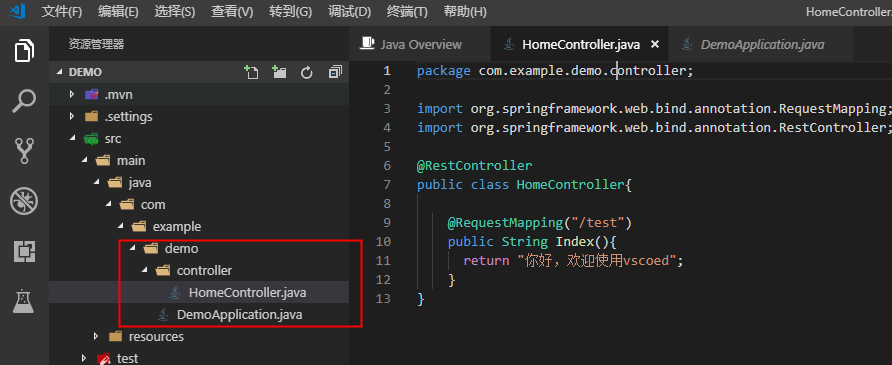
Task: Collapse the controller folder
Action: click(x=144, y=271)
